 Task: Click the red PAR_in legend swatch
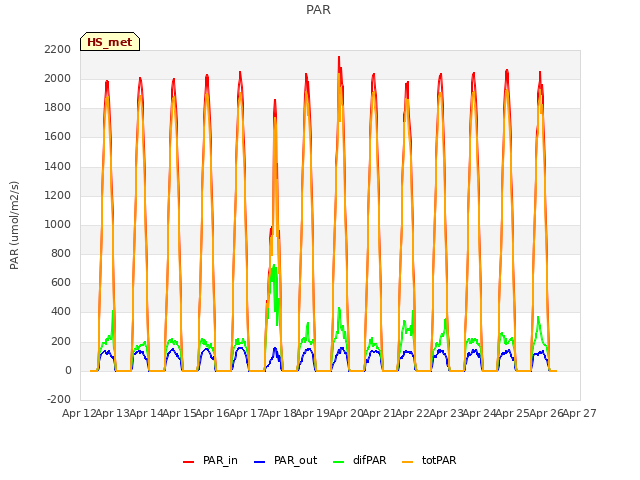tap(188, 462)
